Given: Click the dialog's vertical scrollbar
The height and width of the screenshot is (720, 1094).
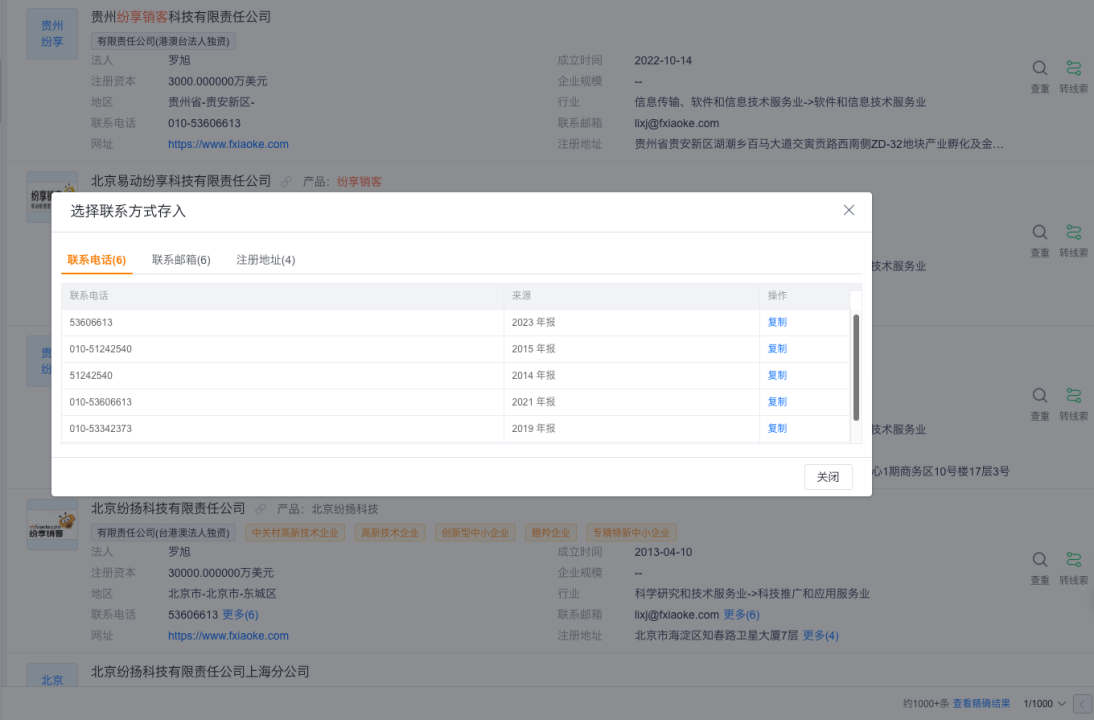Looking at the screenshot, I should click(x=856, y=367).
